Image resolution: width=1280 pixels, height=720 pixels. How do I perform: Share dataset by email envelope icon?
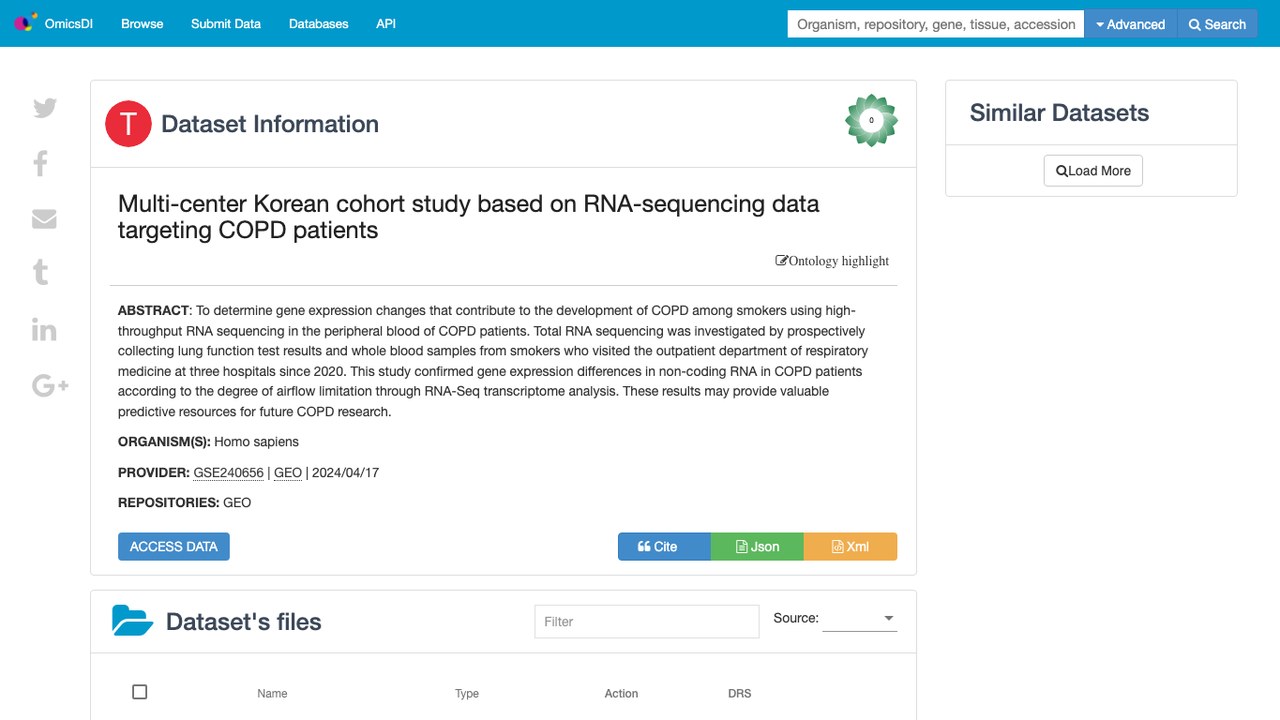pyautogui.click(x=44, y=219)
